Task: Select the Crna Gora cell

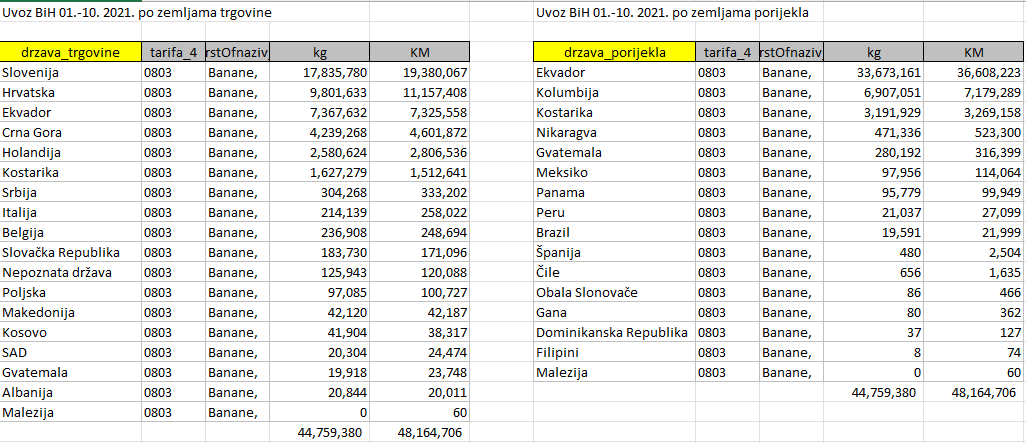Action: pos(71,133)
